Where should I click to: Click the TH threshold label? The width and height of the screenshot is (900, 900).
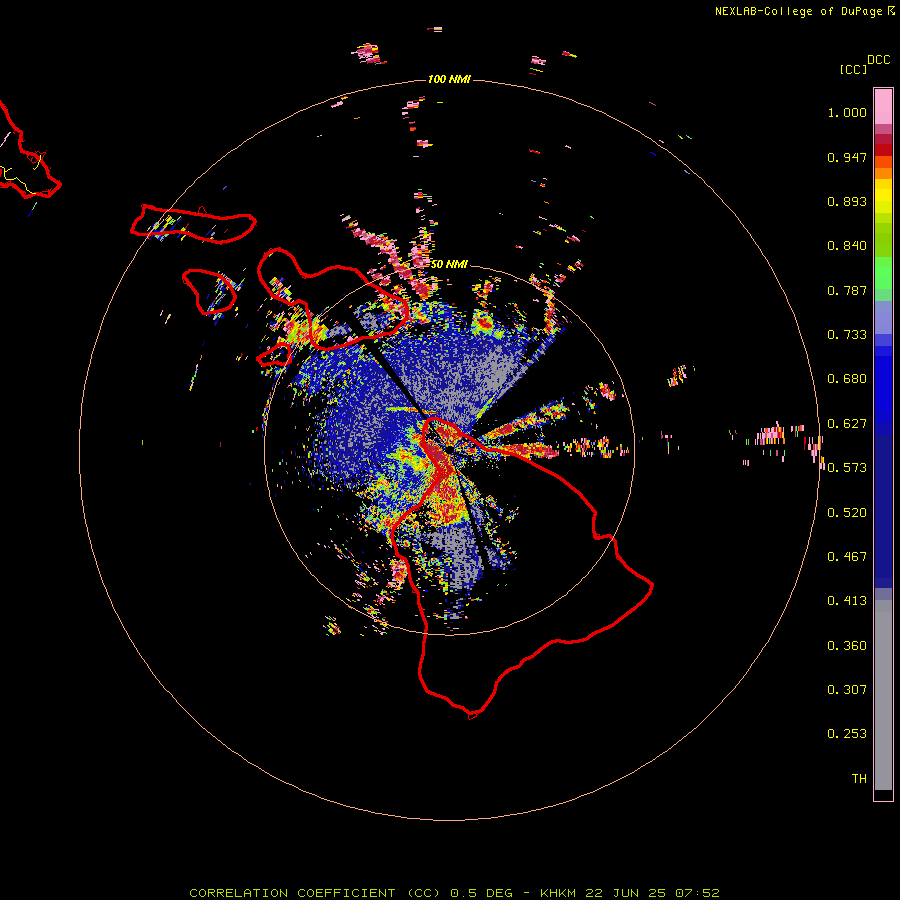(859, 779)
